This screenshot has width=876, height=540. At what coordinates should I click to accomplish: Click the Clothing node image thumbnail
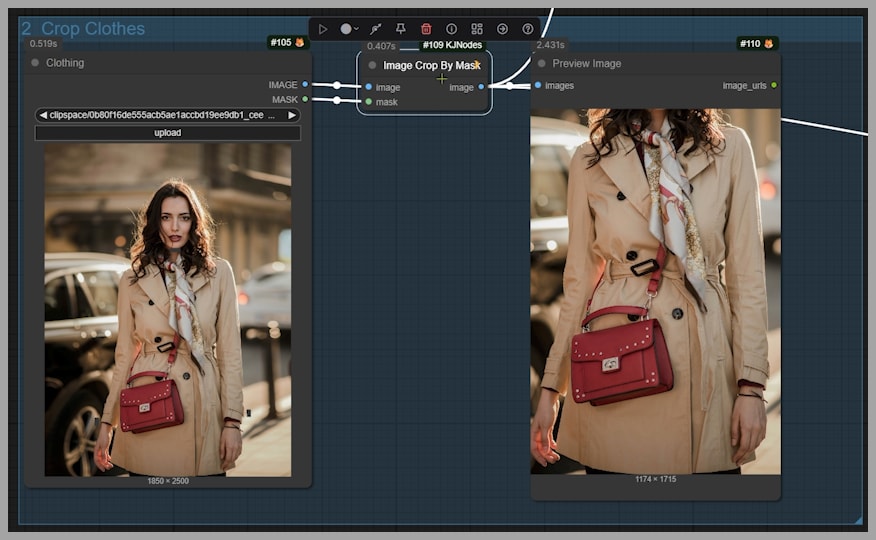click(x=167, y=309)
